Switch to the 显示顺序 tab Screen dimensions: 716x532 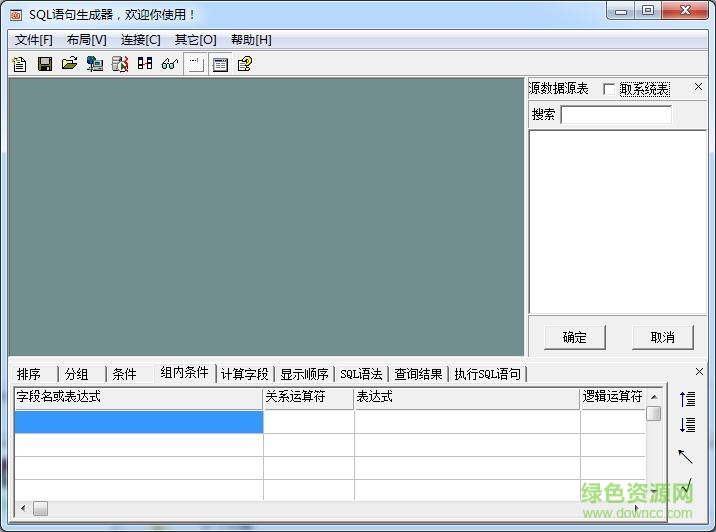point(304,374)
